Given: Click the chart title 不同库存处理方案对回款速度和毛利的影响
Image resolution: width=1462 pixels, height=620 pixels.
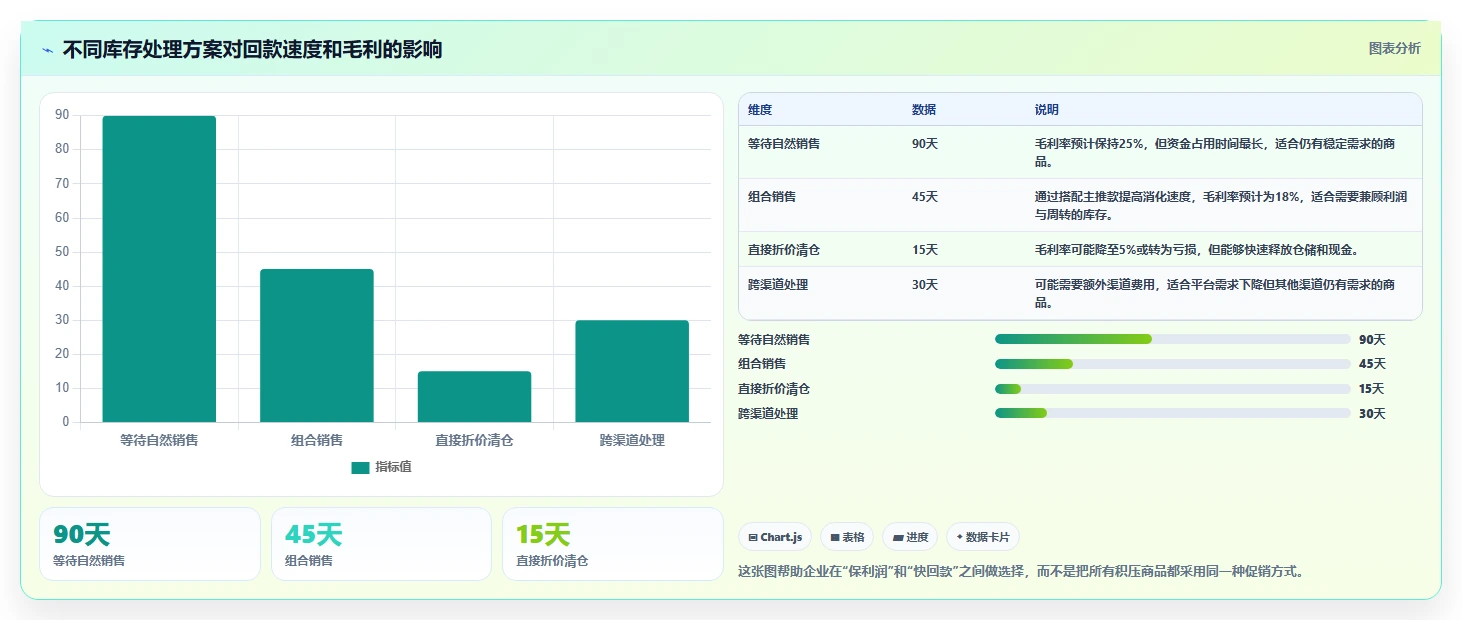Looking at the screenshot, I should (252, 50).
